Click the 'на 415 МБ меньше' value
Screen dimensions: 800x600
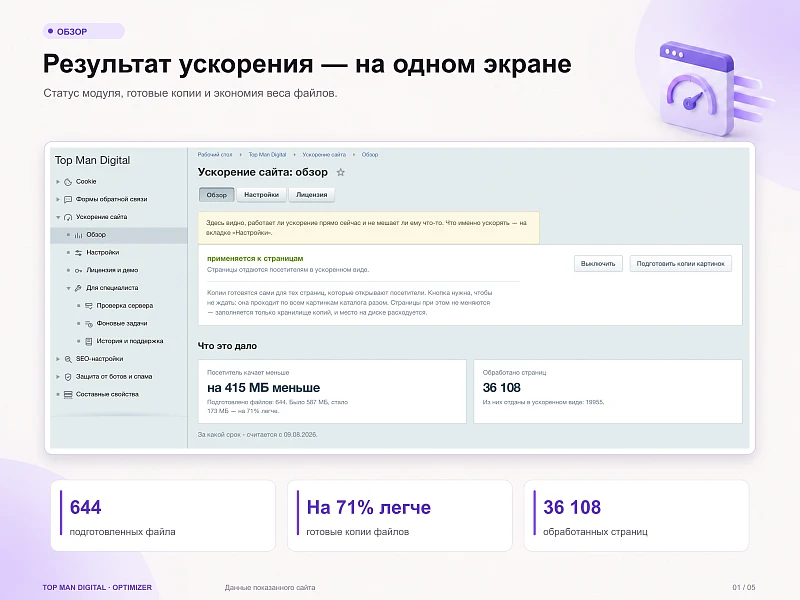click(263, 388)
